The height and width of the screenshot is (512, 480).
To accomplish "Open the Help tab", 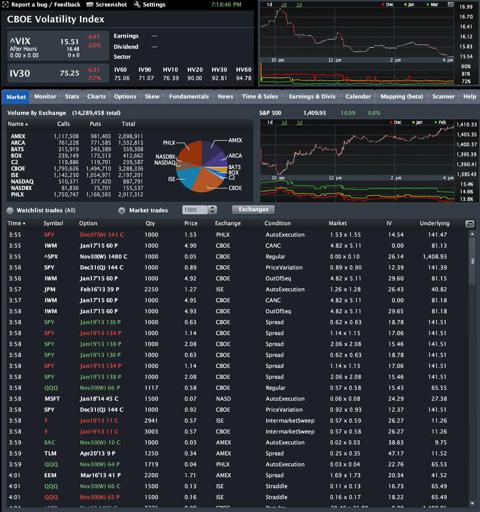I will pos(469,96).
